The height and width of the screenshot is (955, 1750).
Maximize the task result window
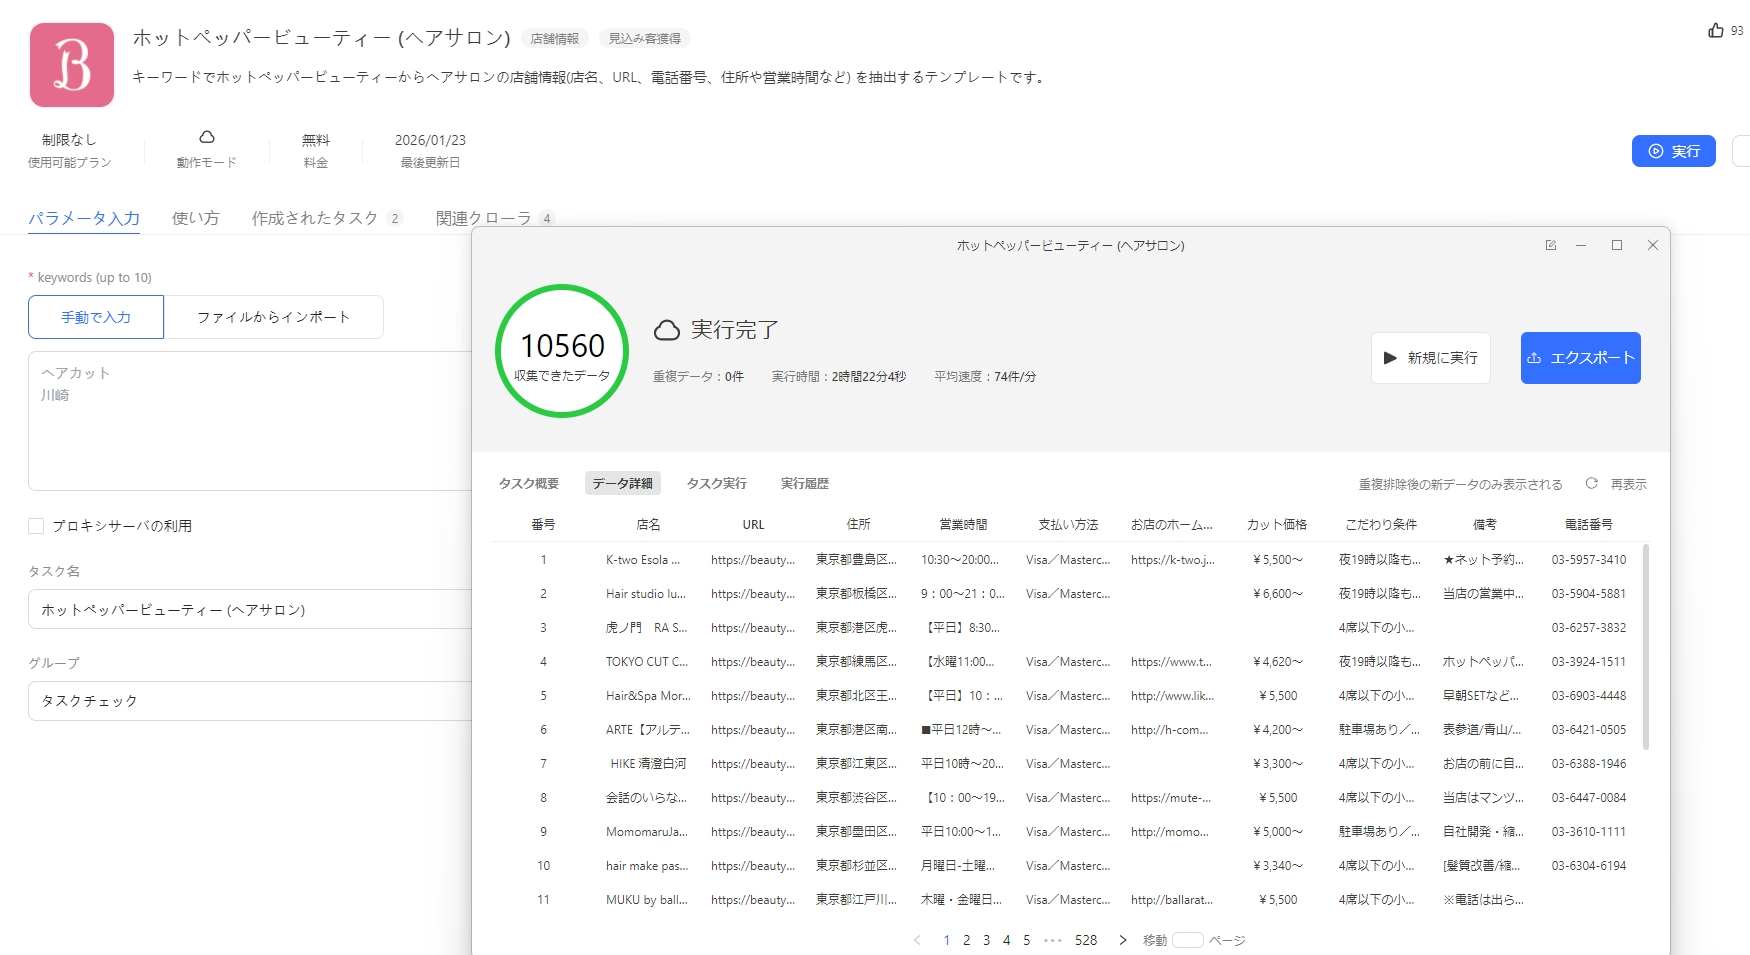tap(1617, 245)
